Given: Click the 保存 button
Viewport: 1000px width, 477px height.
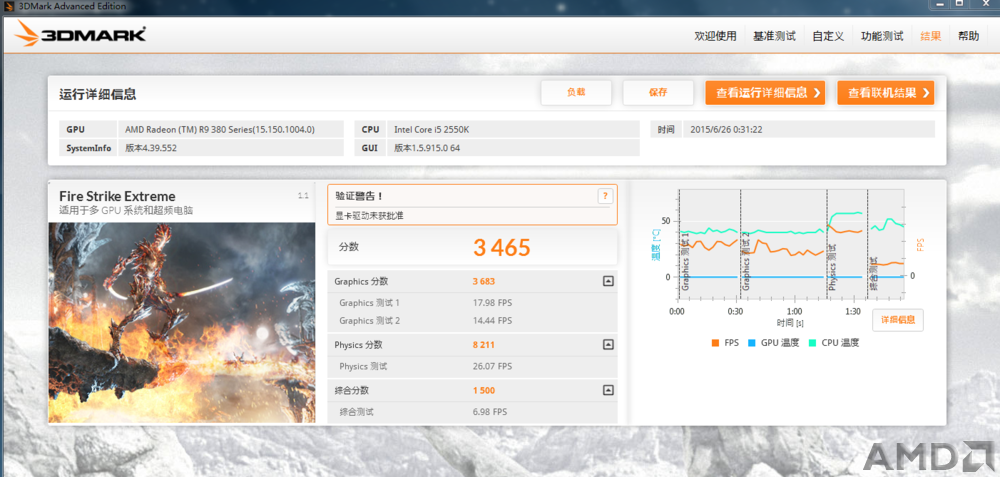Looking at the screenshot, I should tap(658, 92).
